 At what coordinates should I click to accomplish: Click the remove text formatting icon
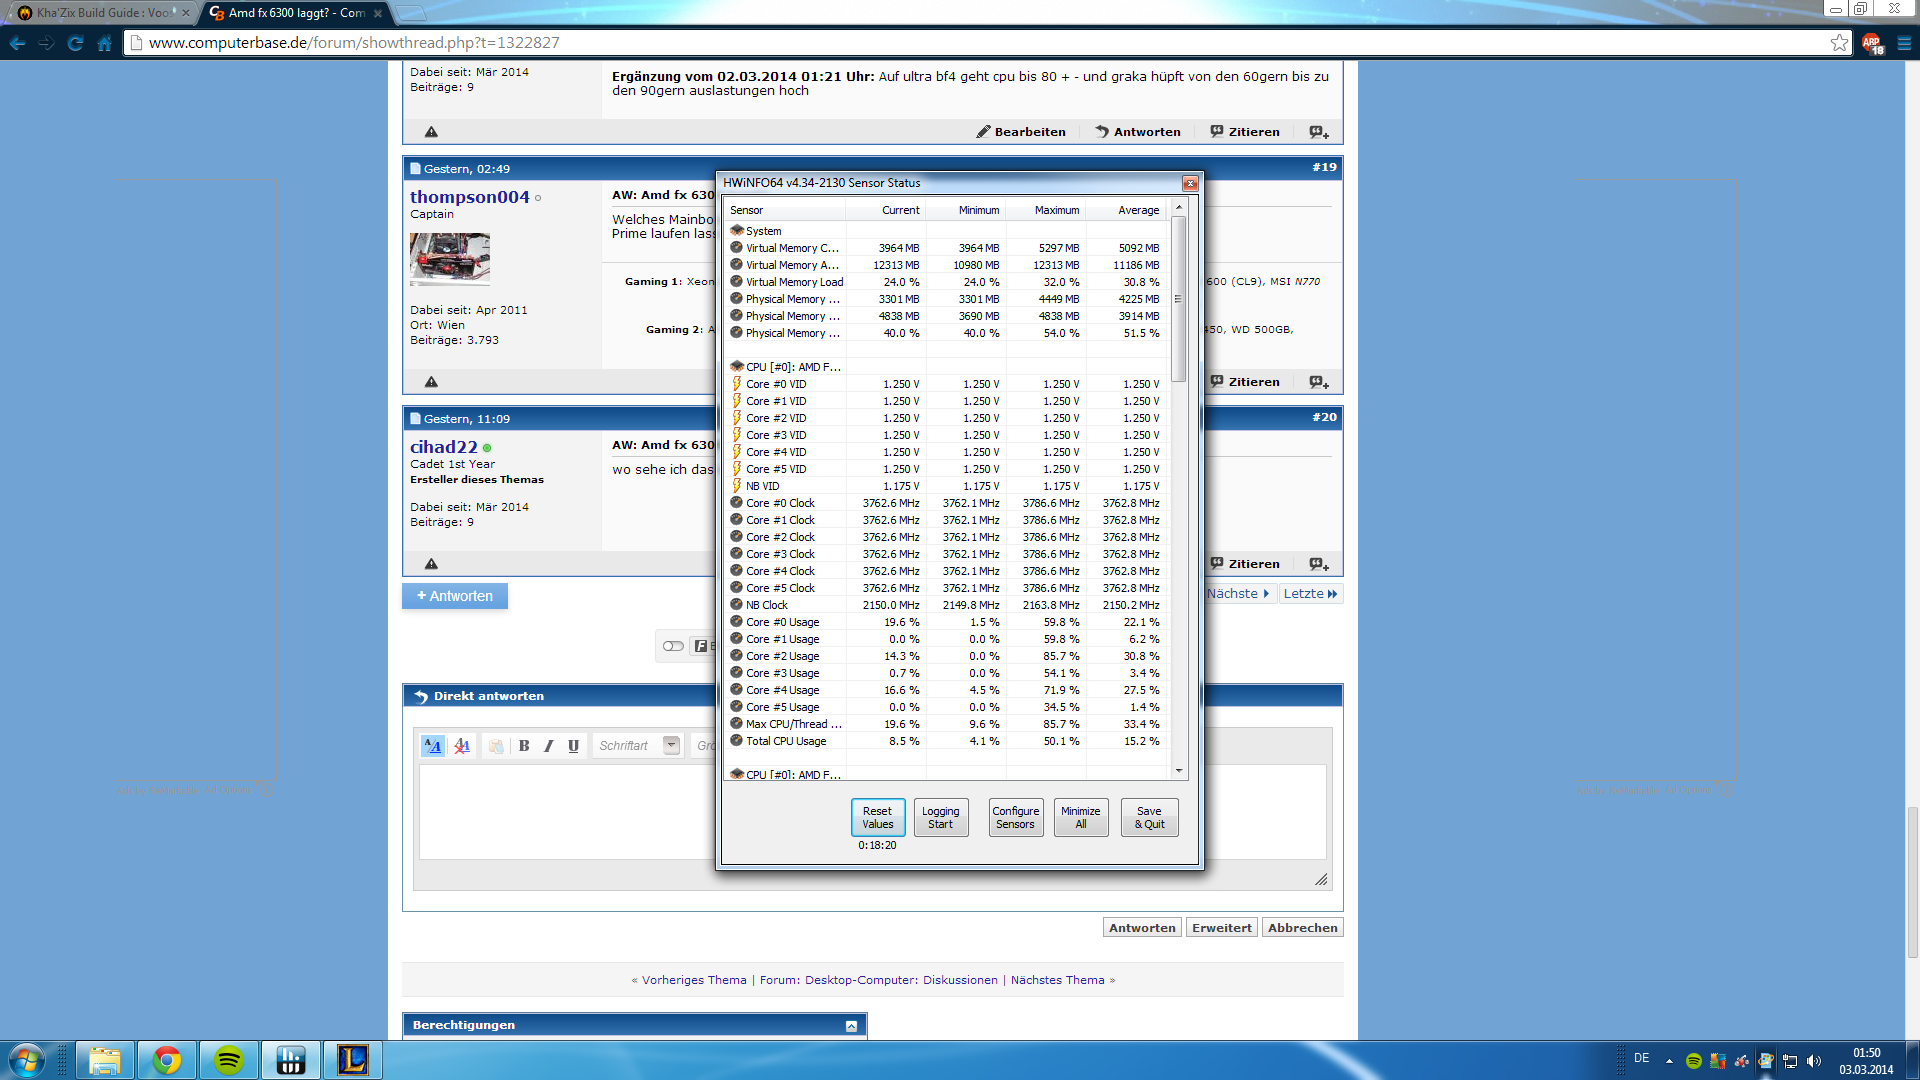pyautogui.click(x=461, y=746)
